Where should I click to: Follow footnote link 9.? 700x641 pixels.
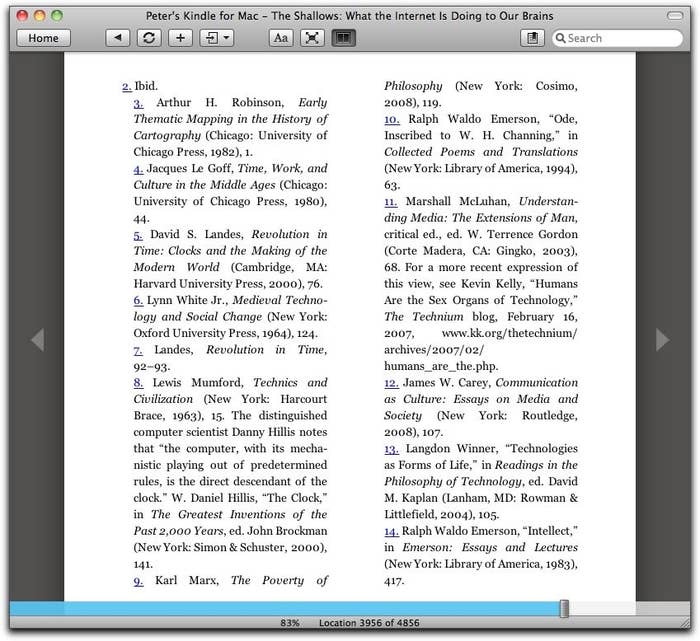pyautogui.click(x=138, y=581)
